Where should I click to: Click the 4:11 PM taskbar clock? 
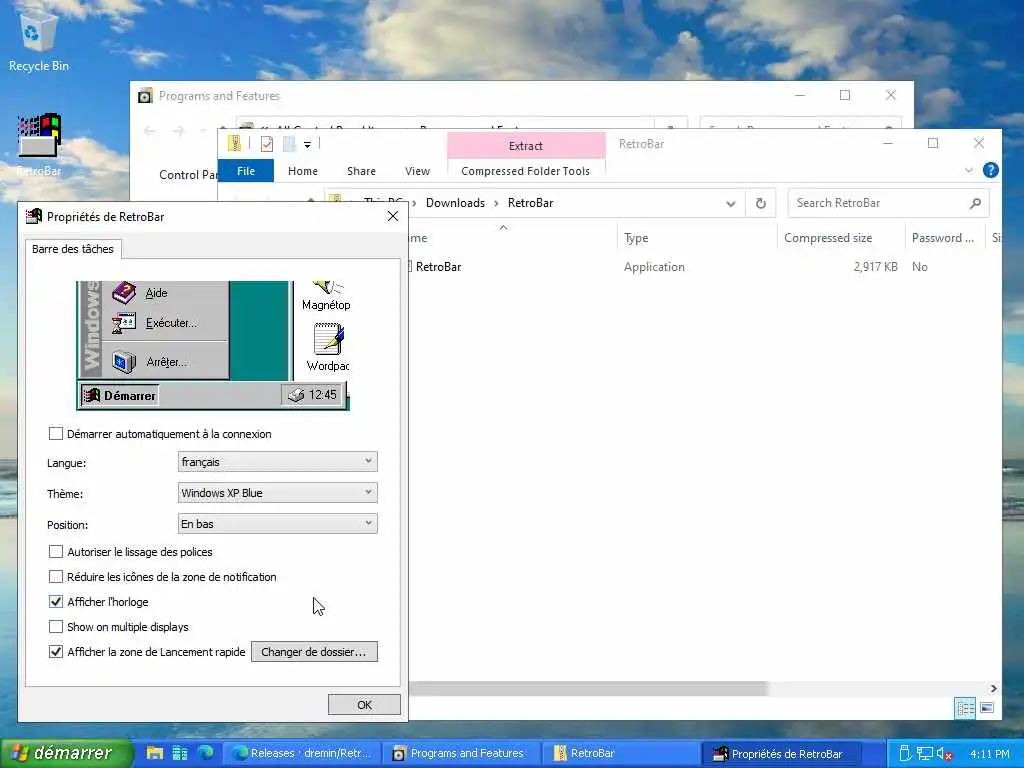click(989, 754)
